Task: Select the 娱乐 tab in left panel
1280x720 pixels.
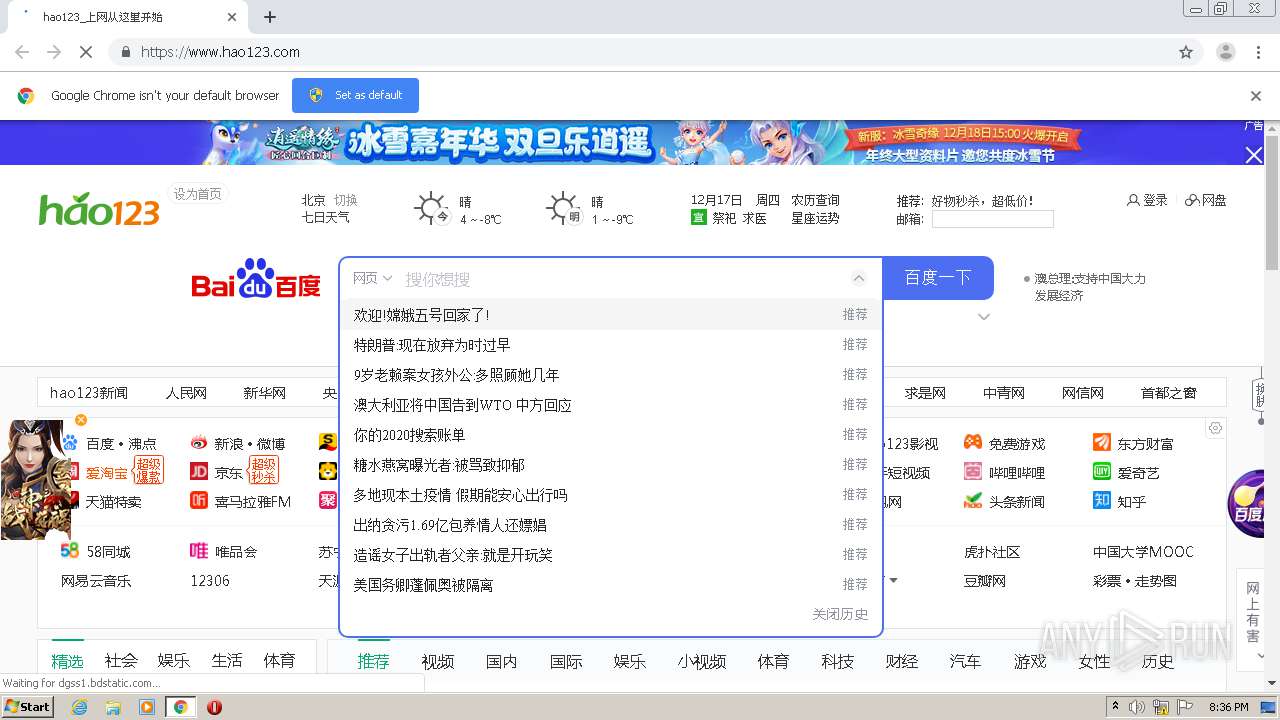Action: click(x=173, y=660)
